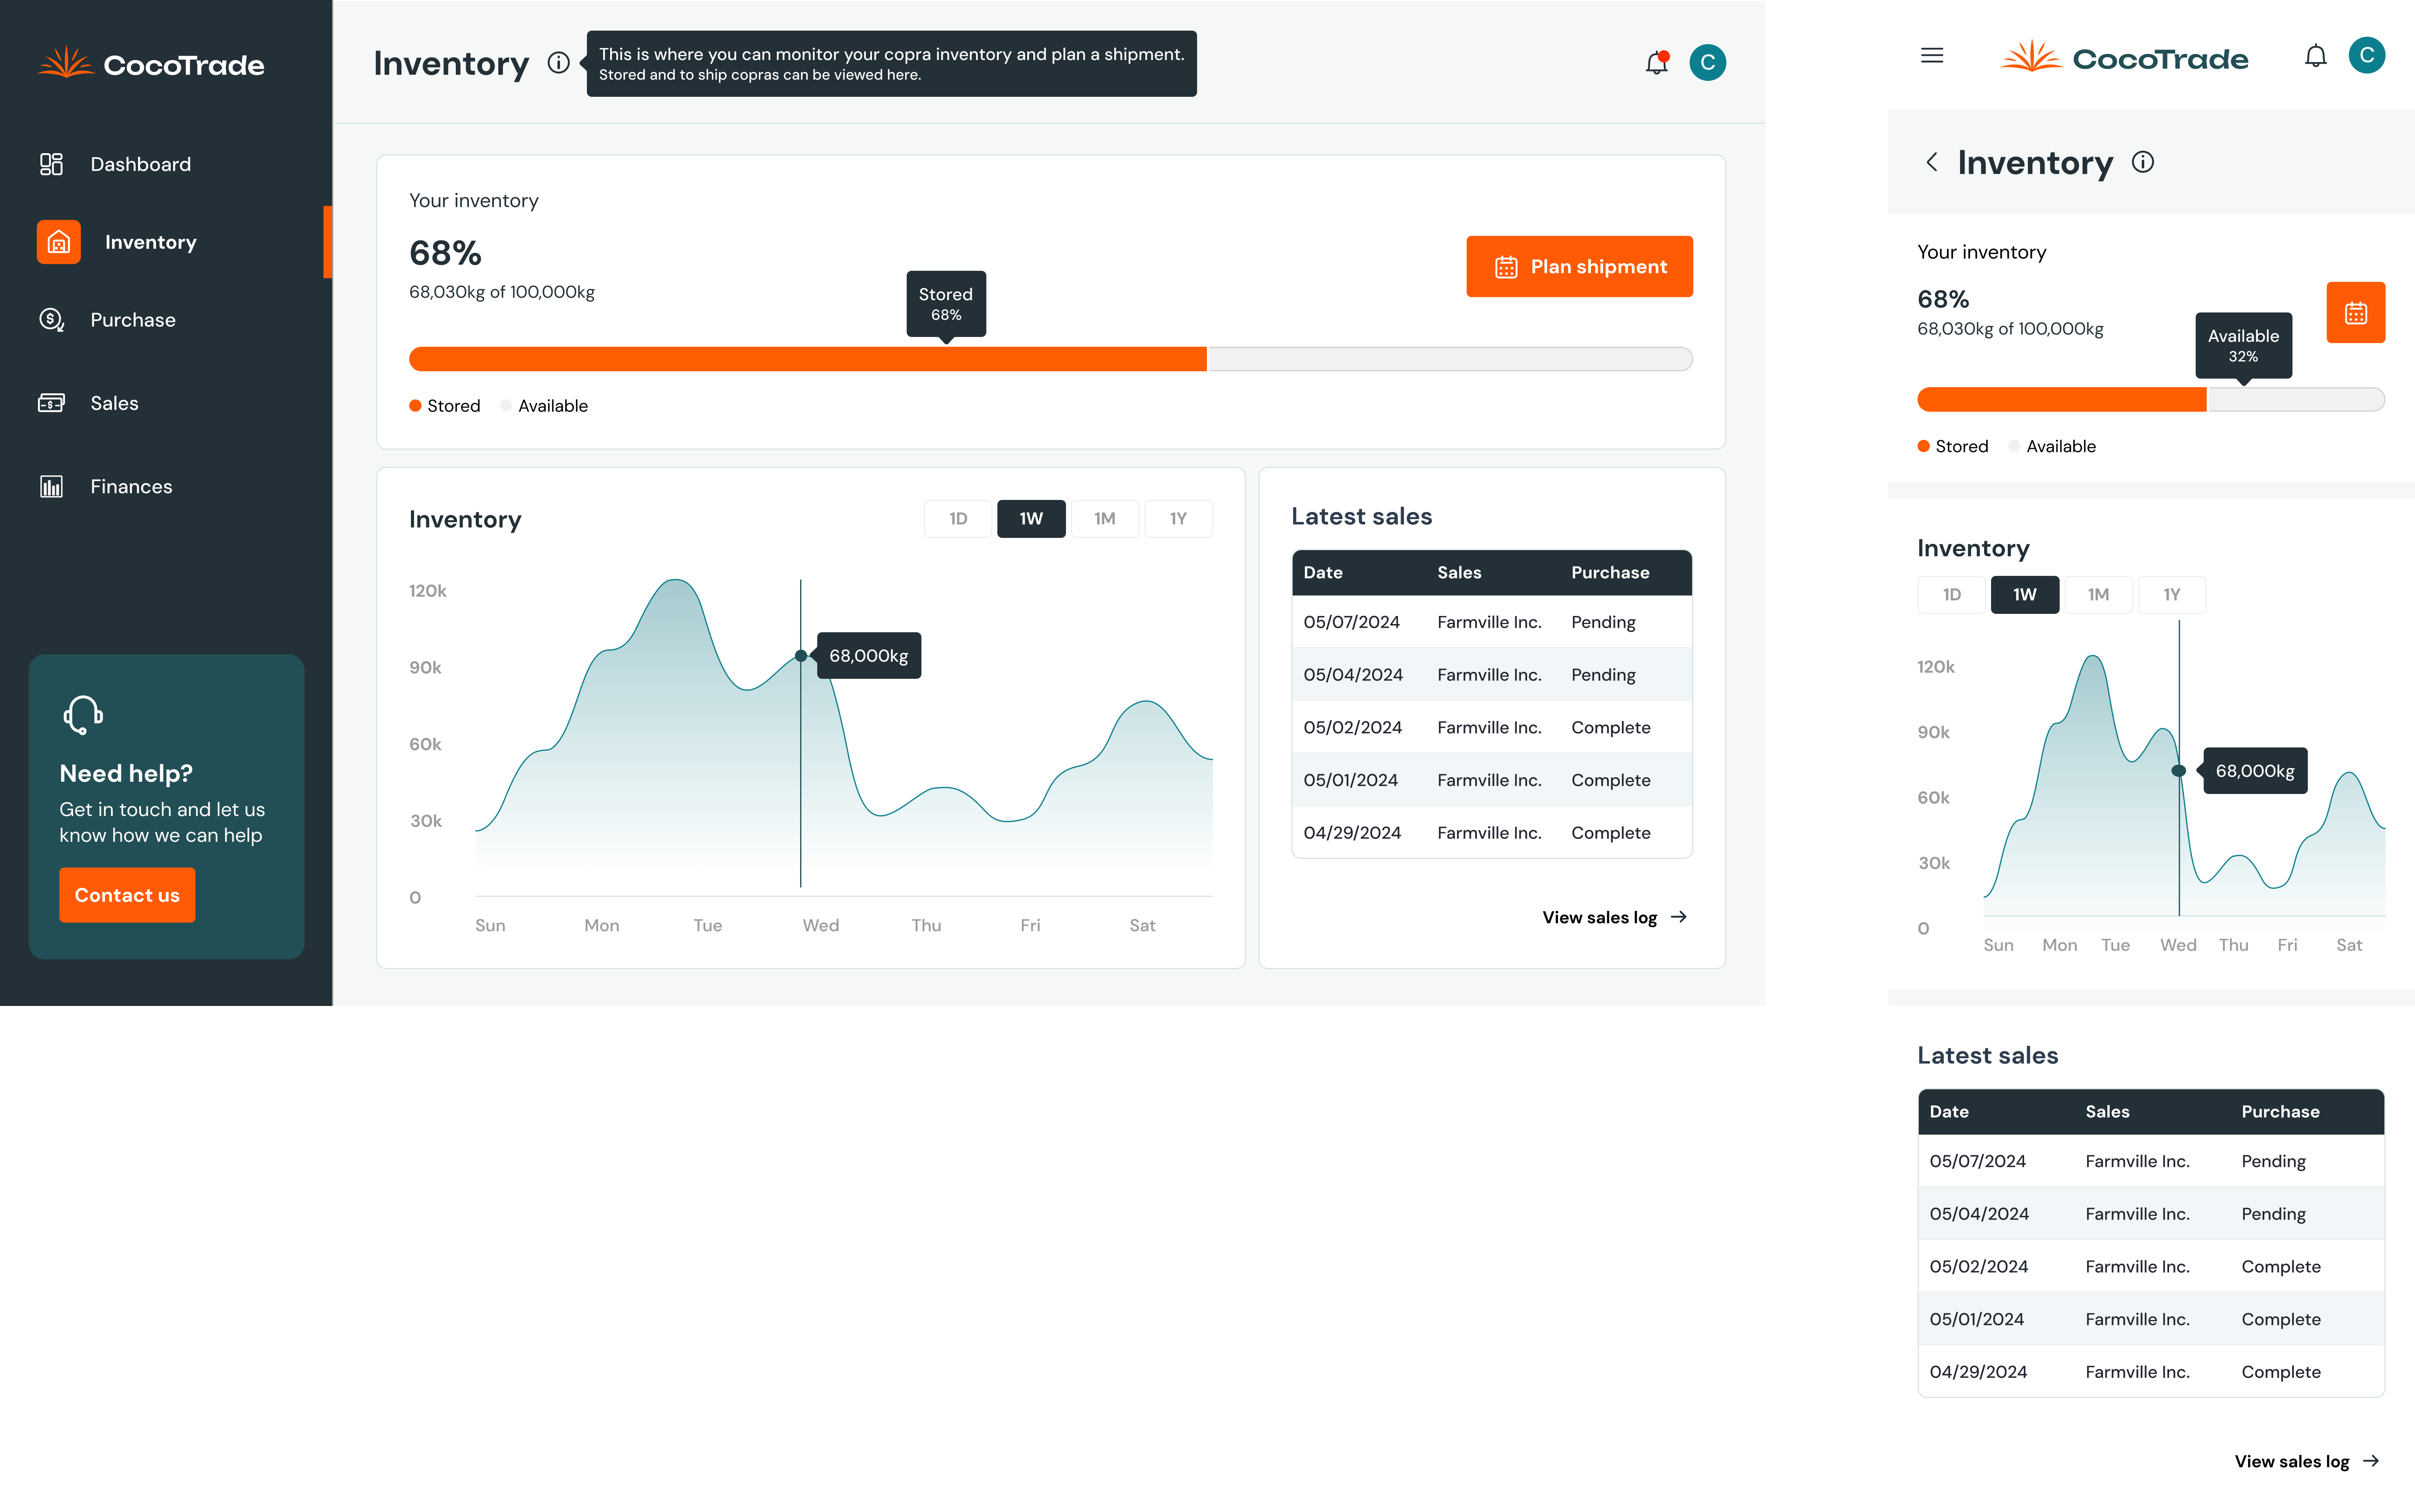2415x1512 pixels.
Task: Open the Sales icon in sidebar
Action: (51, 403)
